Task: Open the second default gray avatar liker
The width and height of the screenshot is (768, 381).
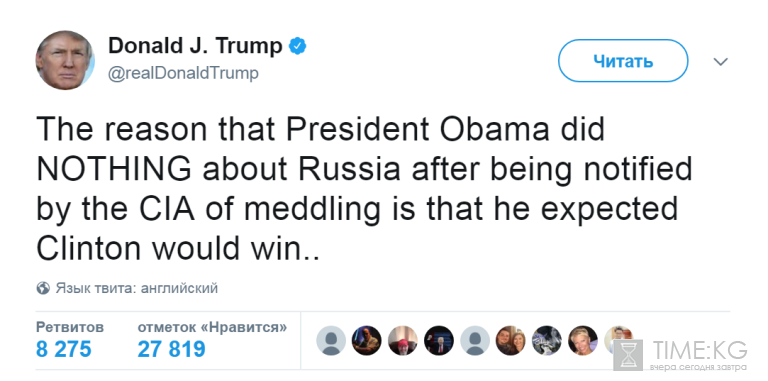Action: click(475, 340)
